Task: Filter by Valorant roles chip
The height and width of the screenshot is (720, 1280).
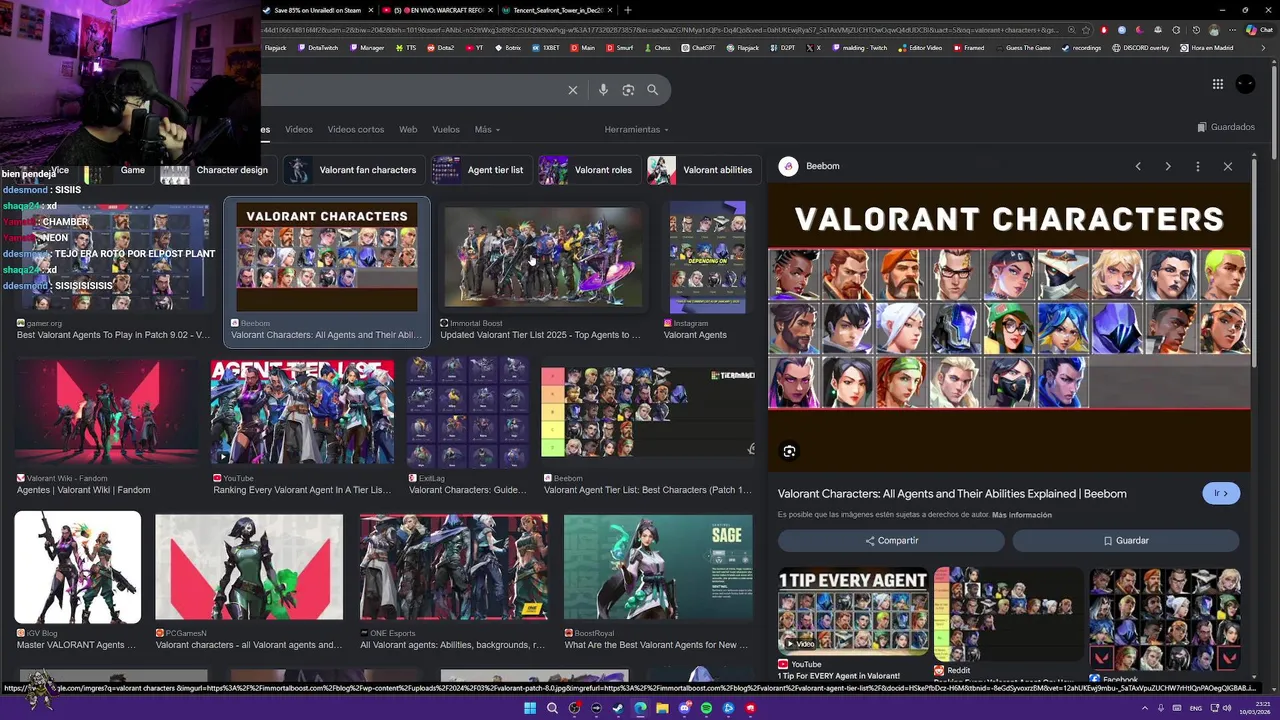Action: pos(590,170)
